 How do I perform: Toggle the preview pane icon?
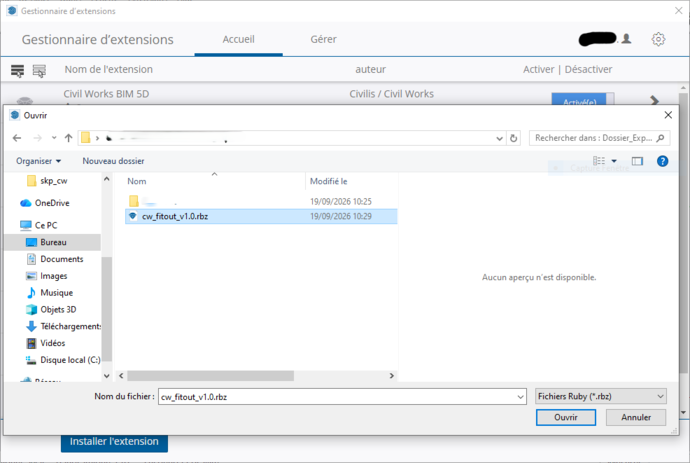click(637, 161)
